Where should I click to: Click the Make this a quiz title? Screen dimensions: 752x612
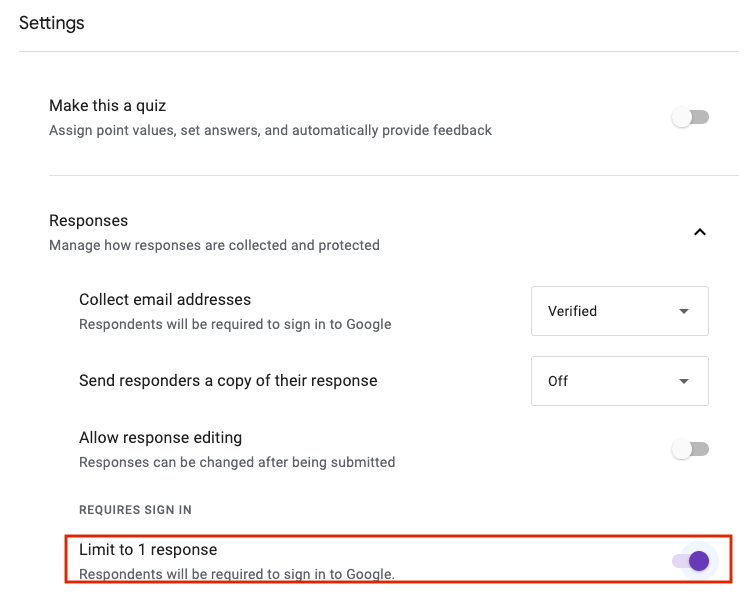coord(108,106)
